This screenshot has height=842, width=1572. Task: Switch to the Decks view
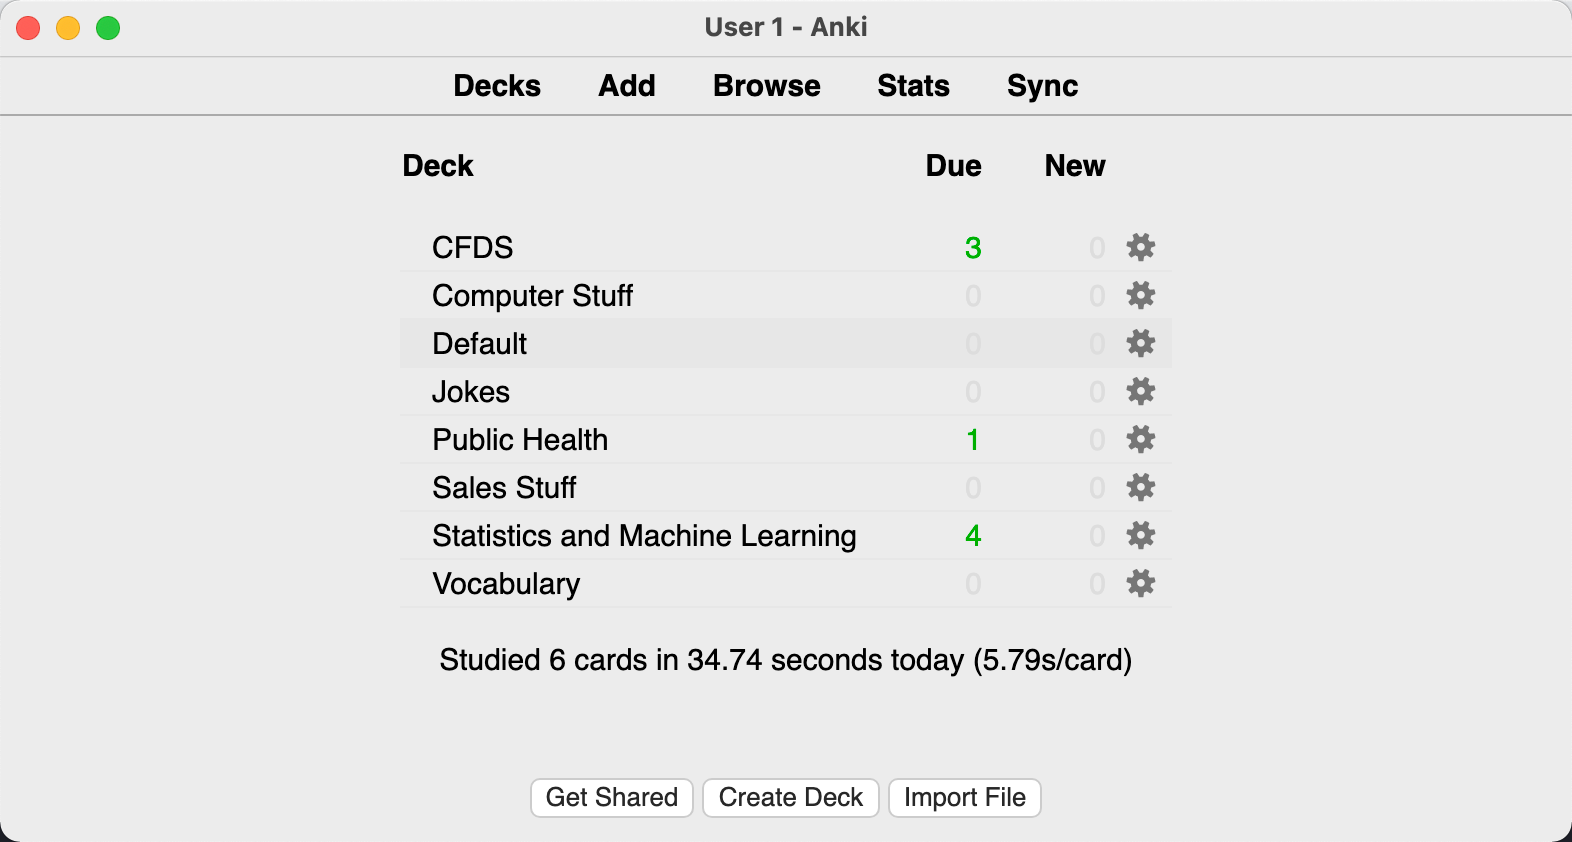pos(497,86)
